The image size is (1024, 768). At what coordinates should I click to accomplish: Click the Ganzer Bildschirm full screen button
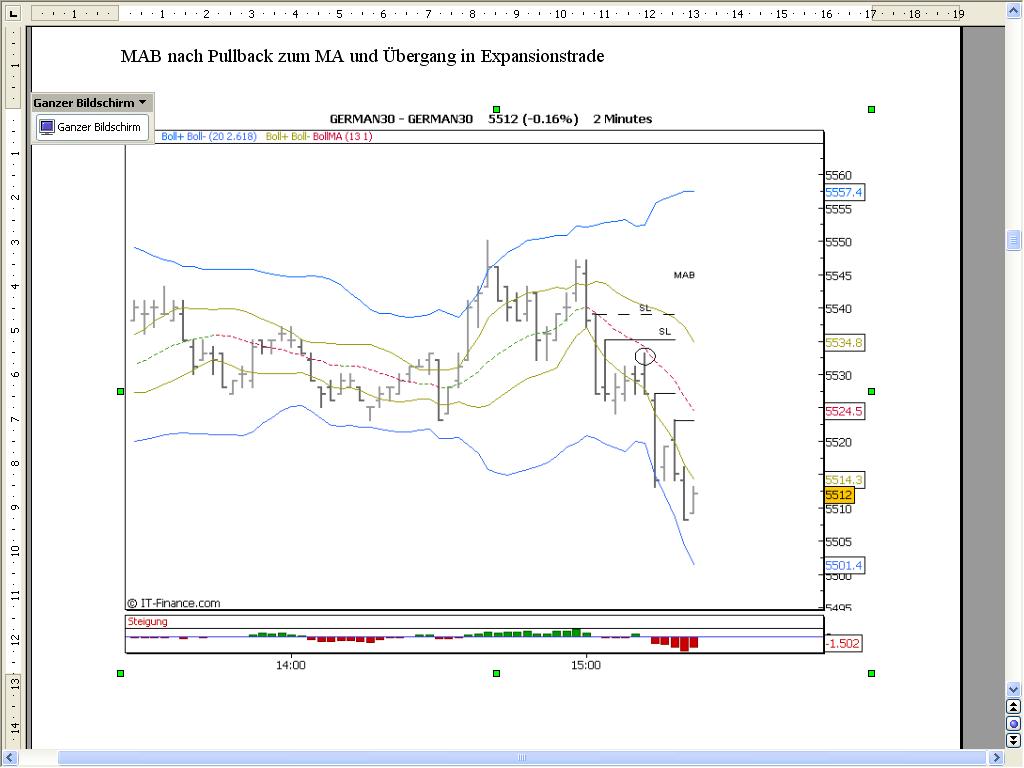(92, 127)
